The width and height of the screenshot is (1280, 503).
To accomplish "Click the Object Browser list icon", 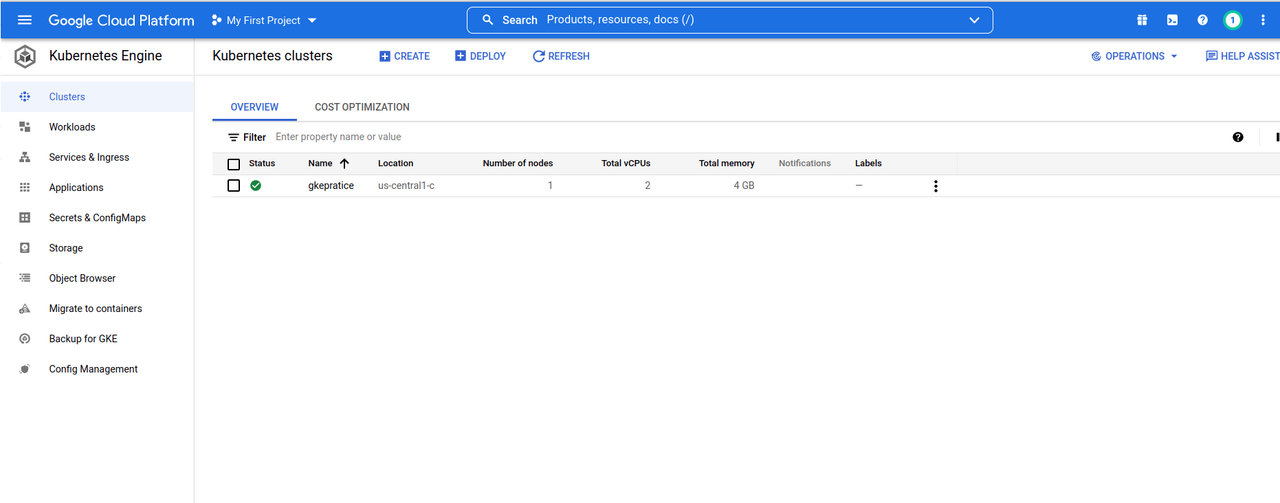I will coord(25,278).
